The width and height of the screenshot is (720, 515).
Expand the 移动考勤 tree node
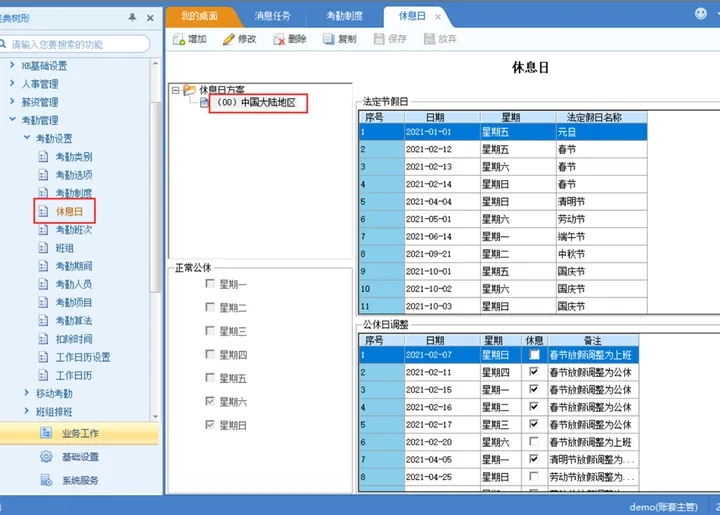click(27, 392)
